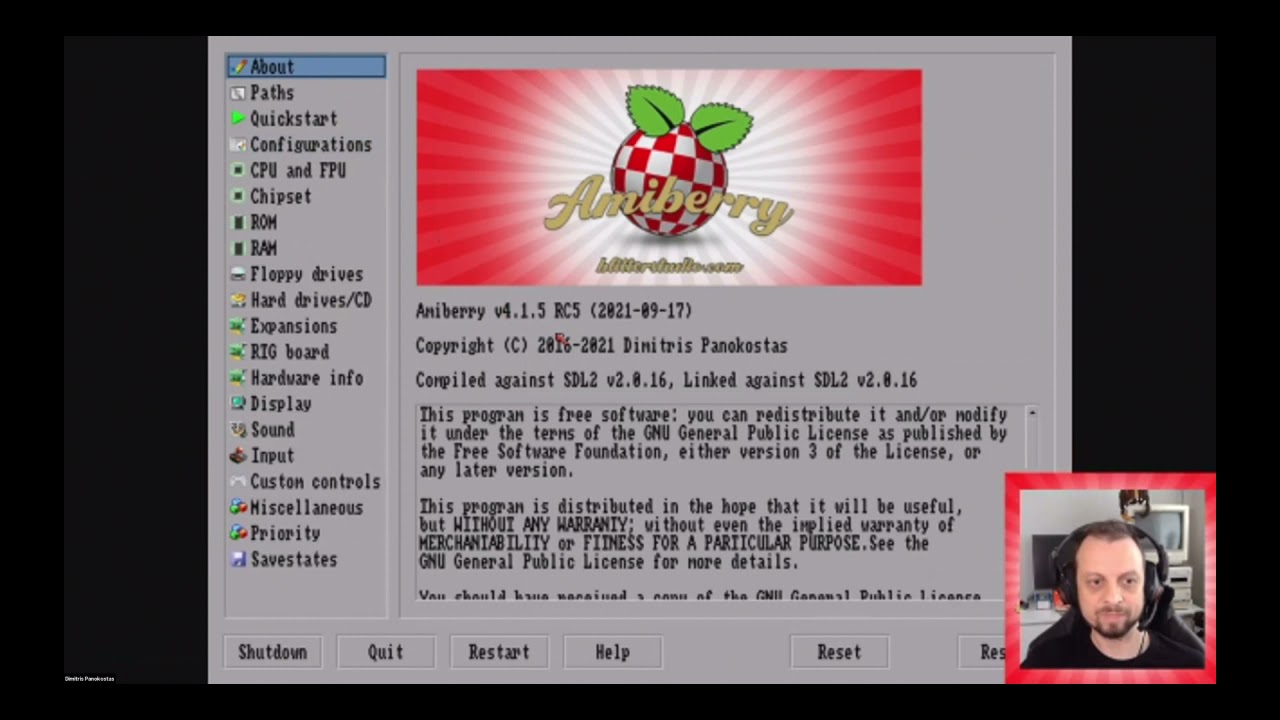Click the ROM chip icon
Viewport: 1280px width, 720px height.
237,223
